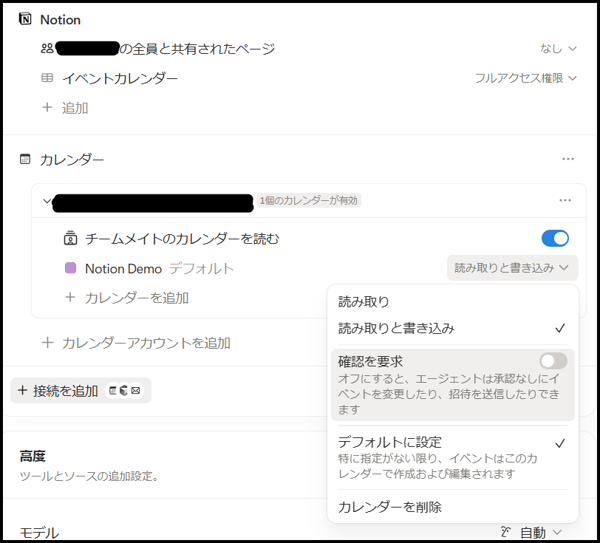The height and width of the screenshot is (543, 600).
Task: Collapse the calendar account section with the chevron
Action: pos(47,201)
